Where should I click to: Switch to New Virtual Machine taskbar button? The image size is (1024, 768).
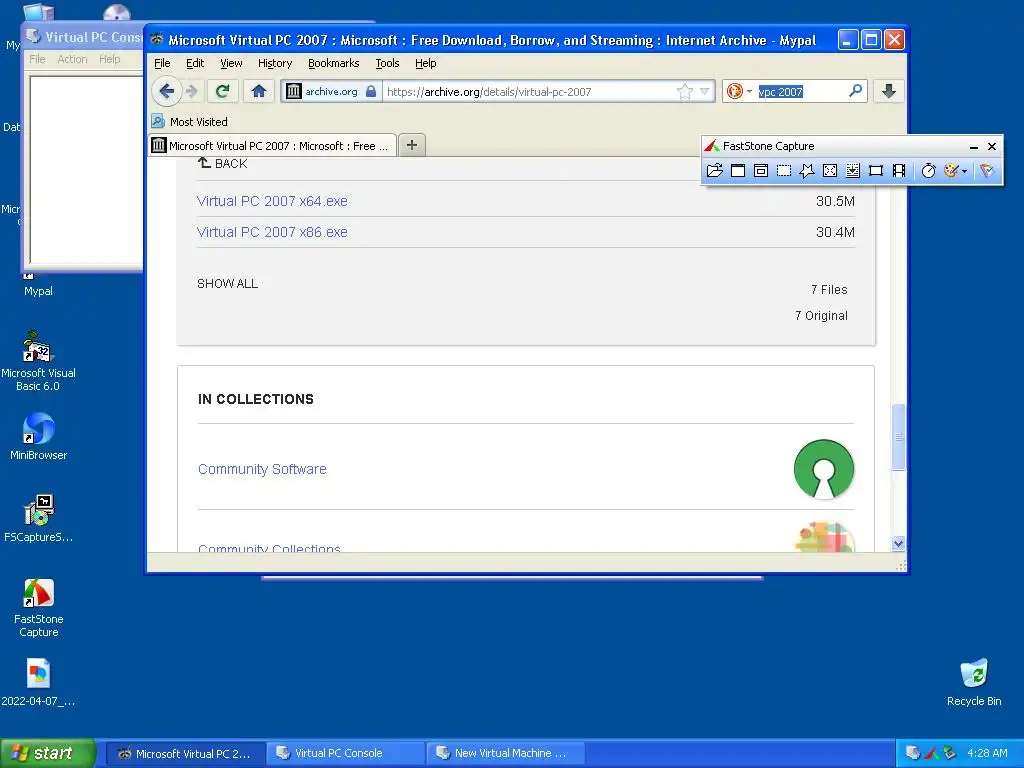(505, 753)
